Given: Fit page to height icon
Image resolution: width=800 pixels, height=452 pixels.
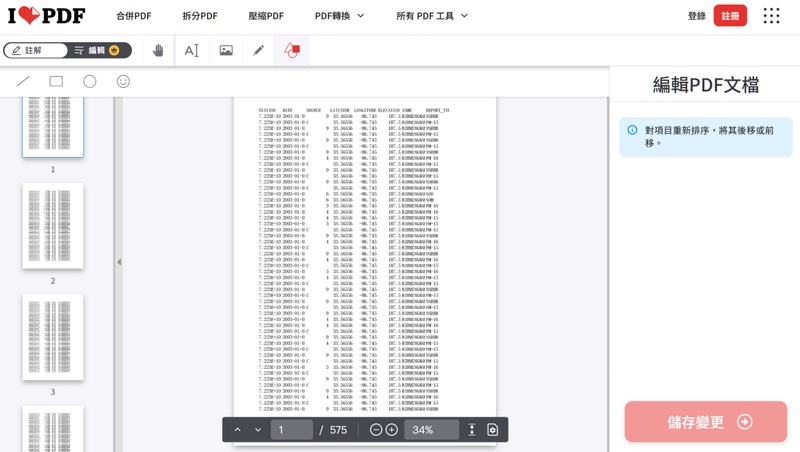Looking at the screenshot, I should coord(472,430).
